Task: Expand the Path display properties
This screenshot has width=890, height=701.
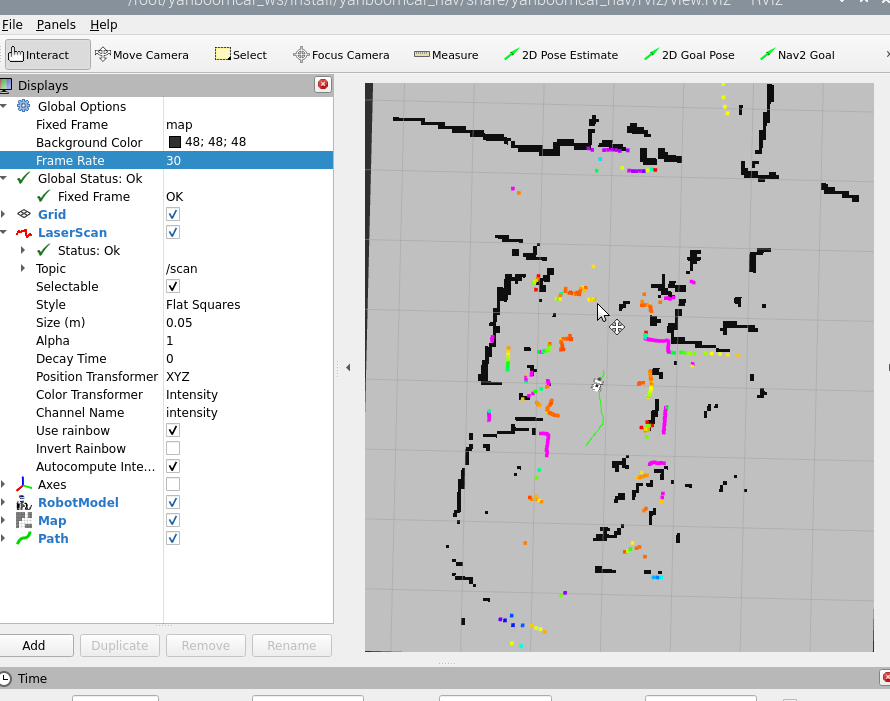Action: (3, 538)
